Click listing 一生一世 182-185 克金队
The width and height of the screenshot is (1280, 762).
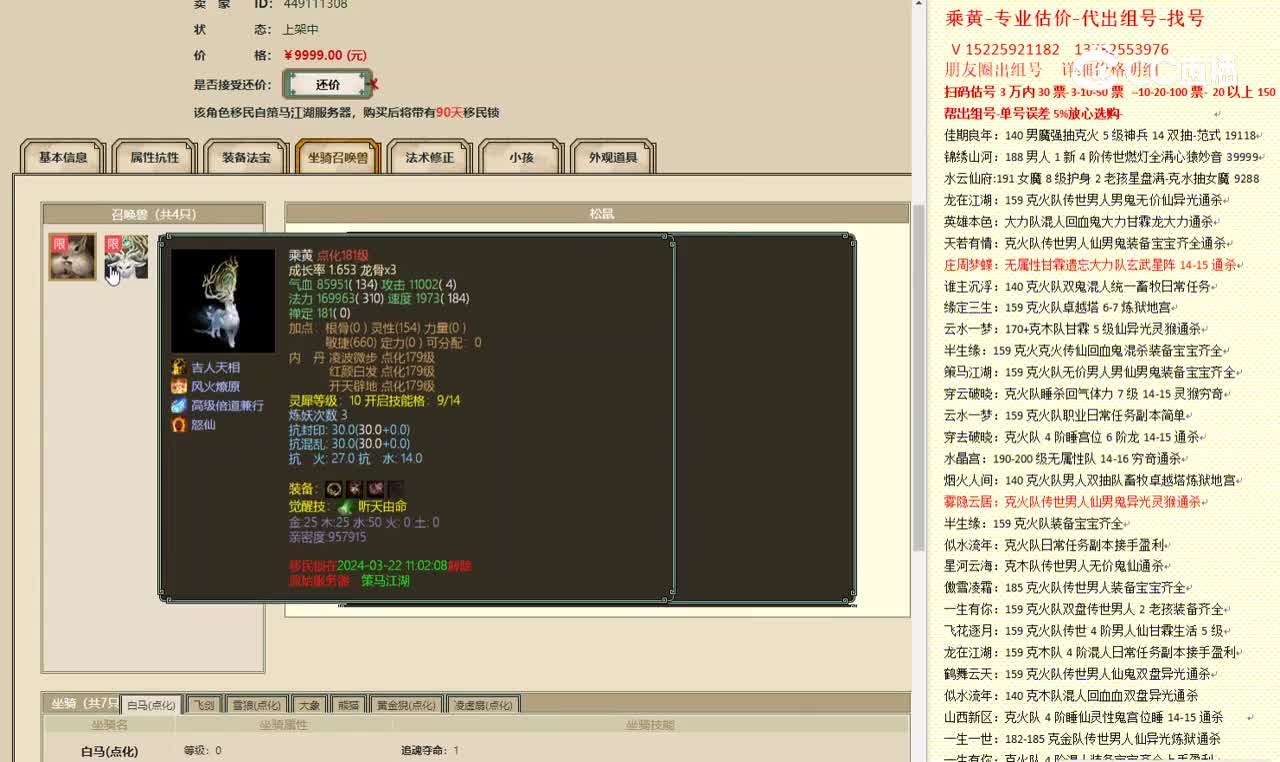coord(1083,739)
